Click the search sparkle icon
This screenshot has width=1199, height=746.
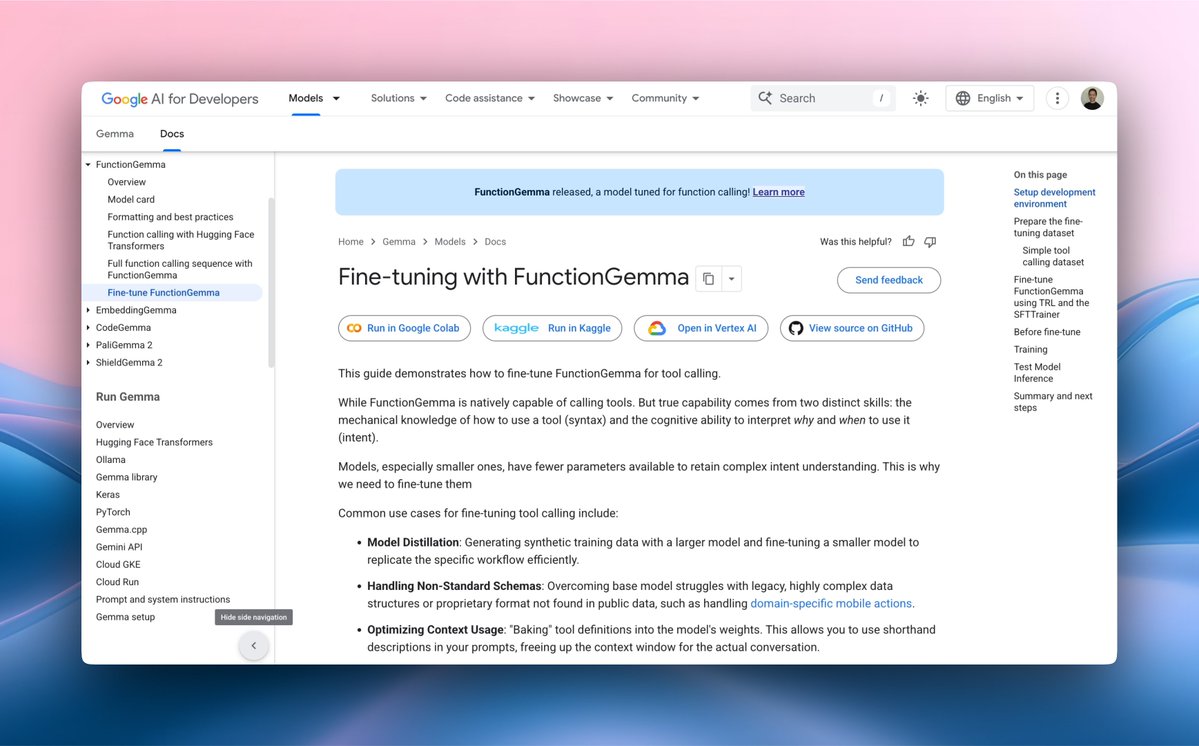765,98
